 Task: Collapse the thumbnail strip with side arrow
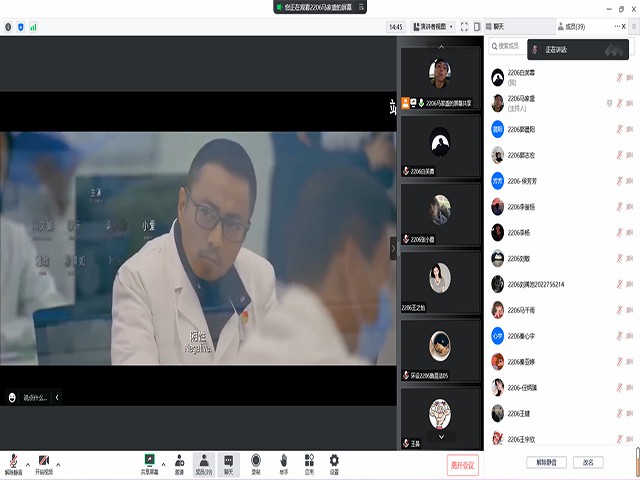tap(393, 248)
